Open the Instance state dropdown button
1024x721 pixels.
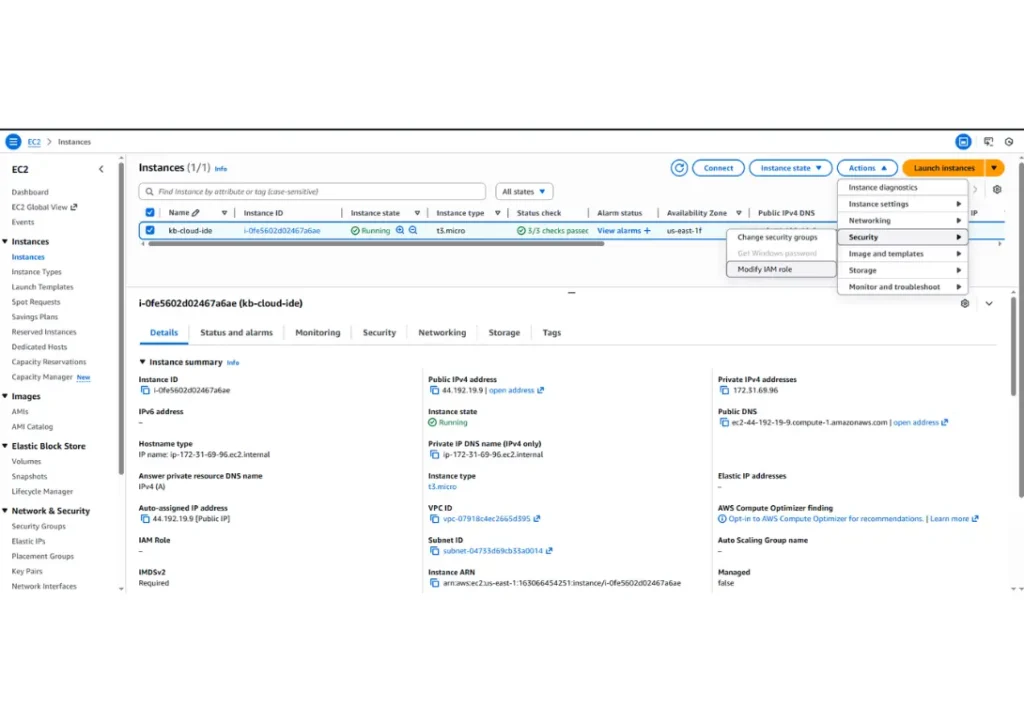(x=790, y=168)
